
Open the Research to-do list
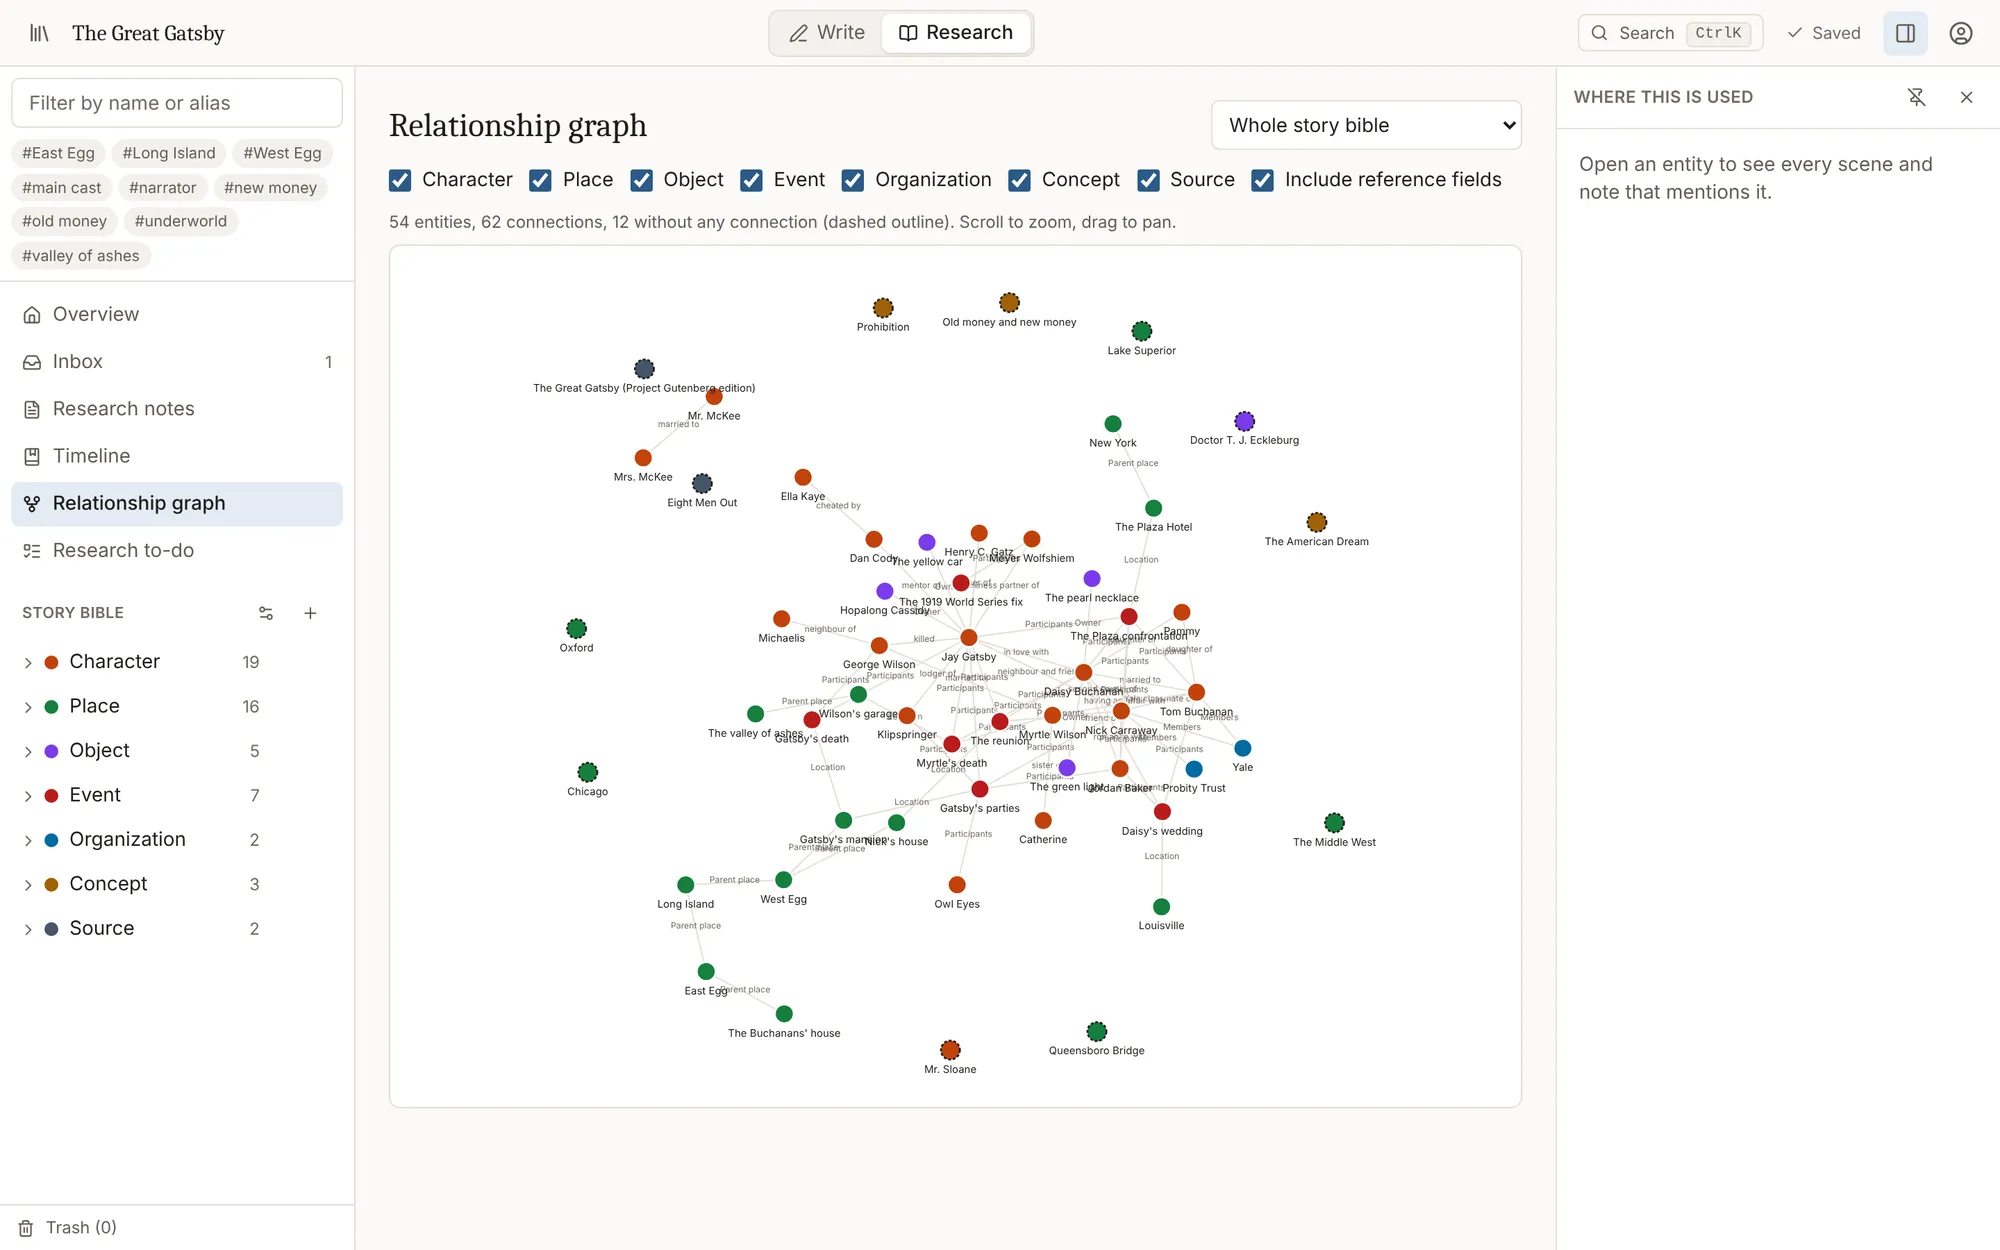click(x=177, y=551)
